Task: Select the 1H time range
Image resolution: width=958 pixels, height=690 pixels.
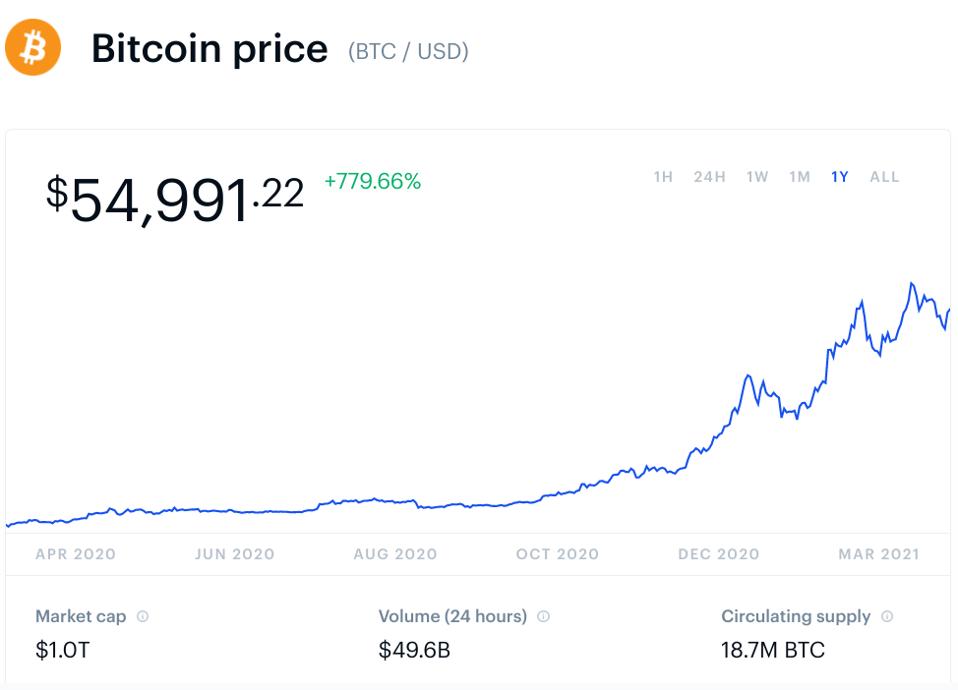Action: 661,174
